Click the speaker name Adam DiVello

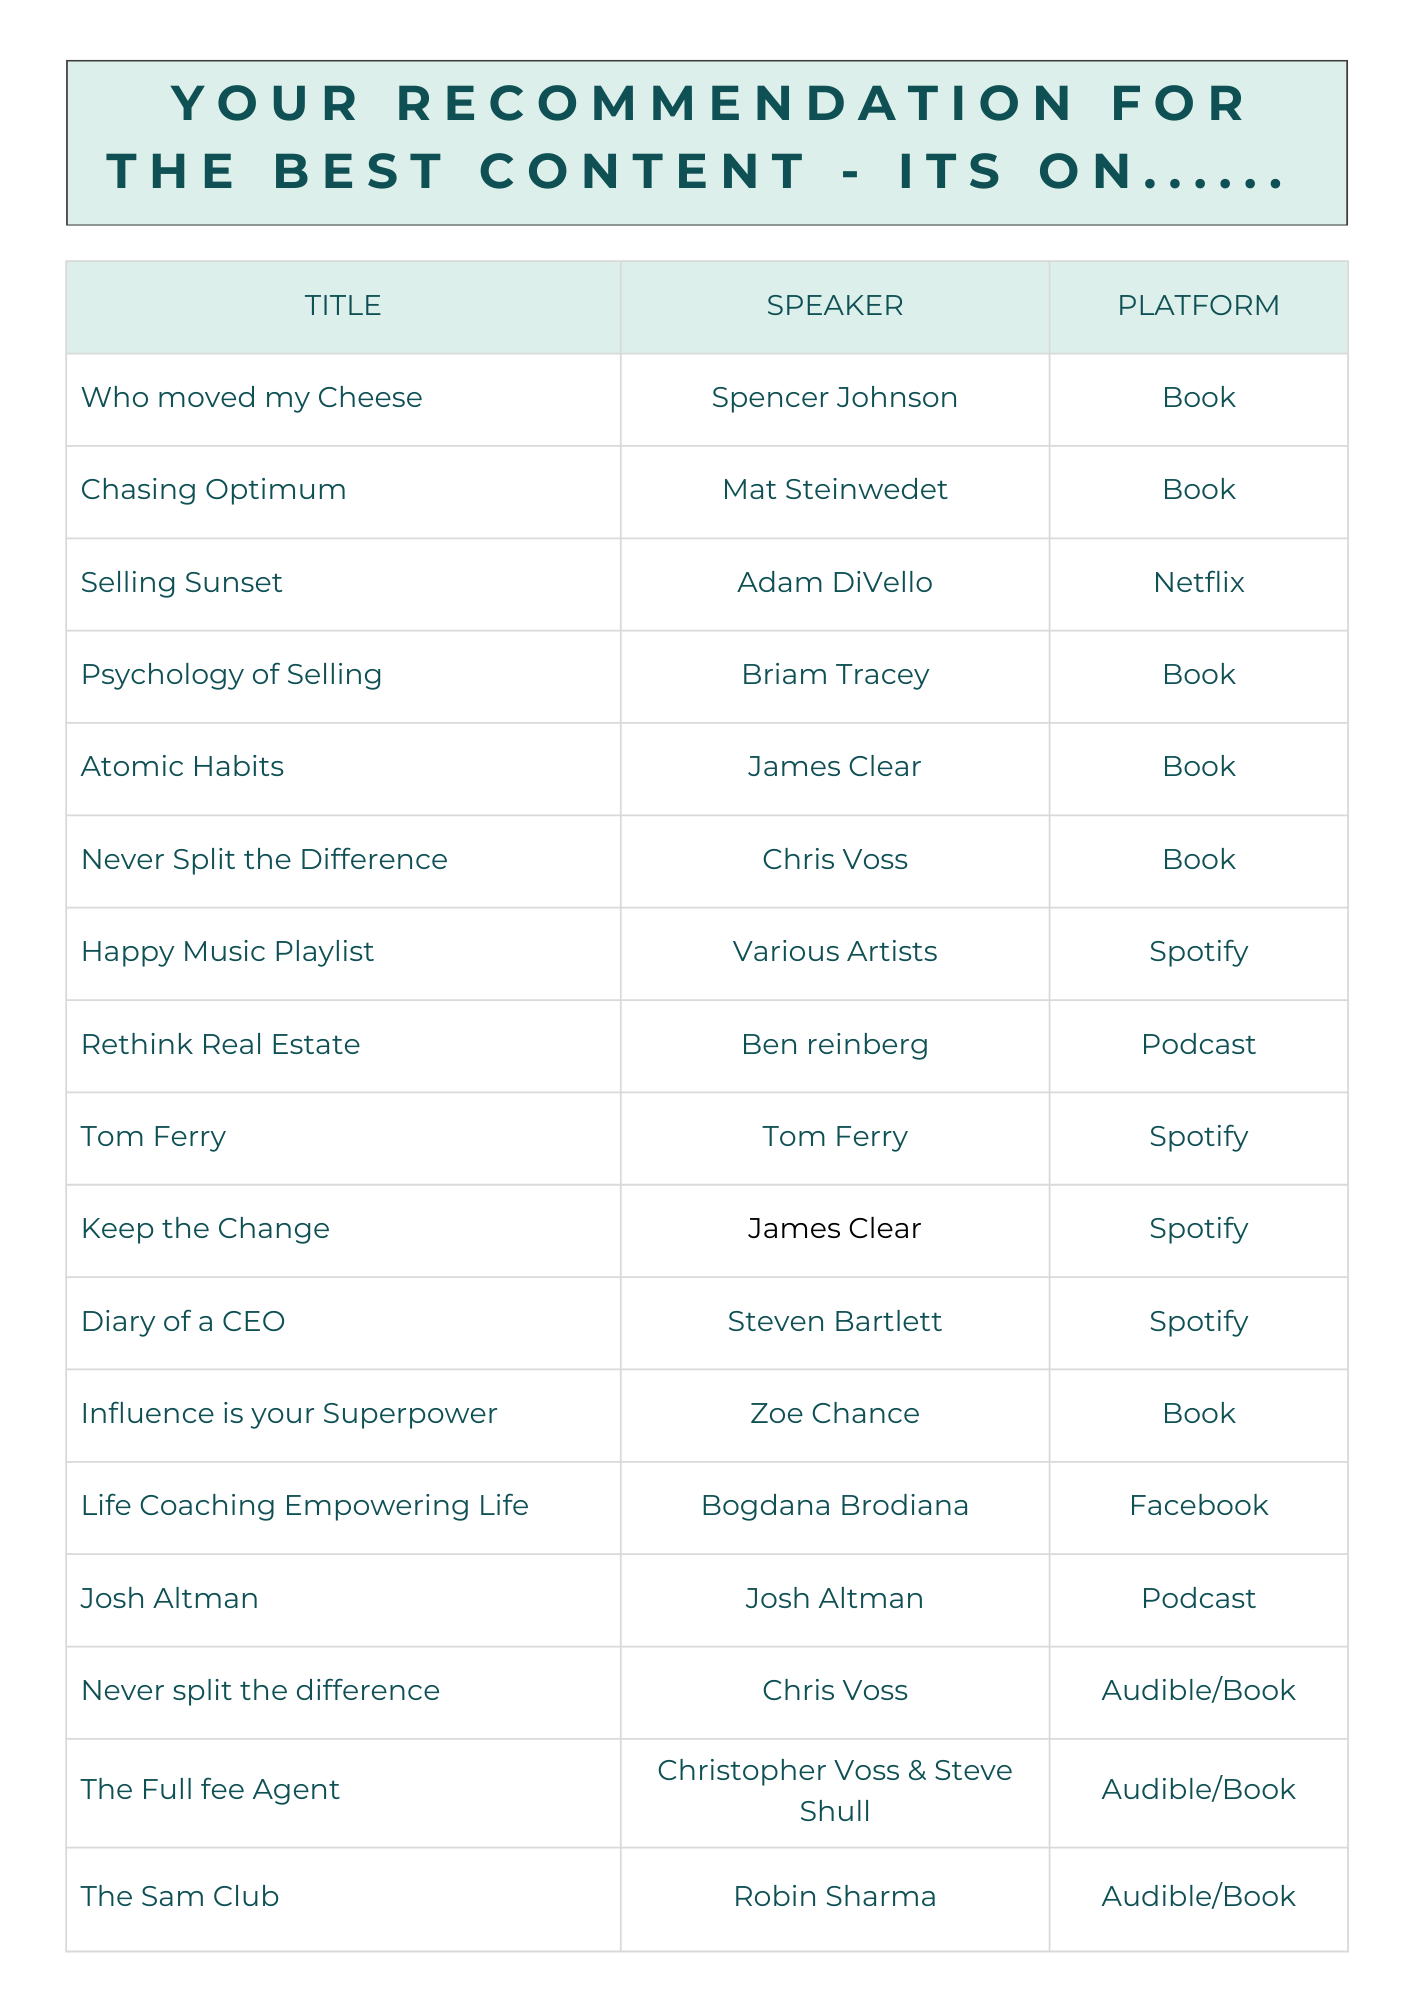pyautogui.click(x=834, y=583)
